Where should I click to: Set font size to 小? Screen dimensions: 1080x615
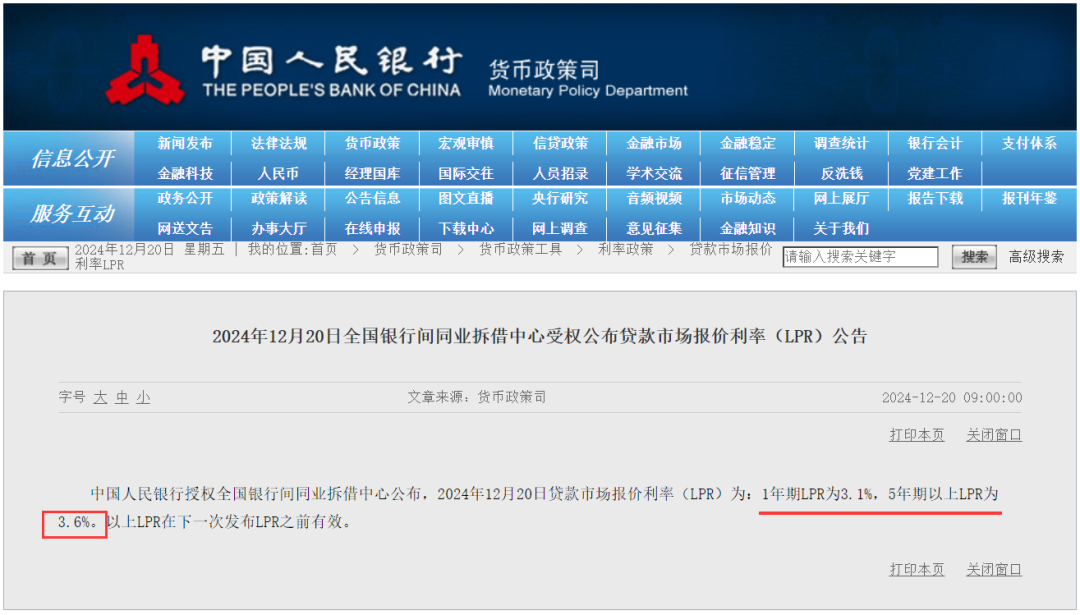pyautogui.click(x=143, y=397)
